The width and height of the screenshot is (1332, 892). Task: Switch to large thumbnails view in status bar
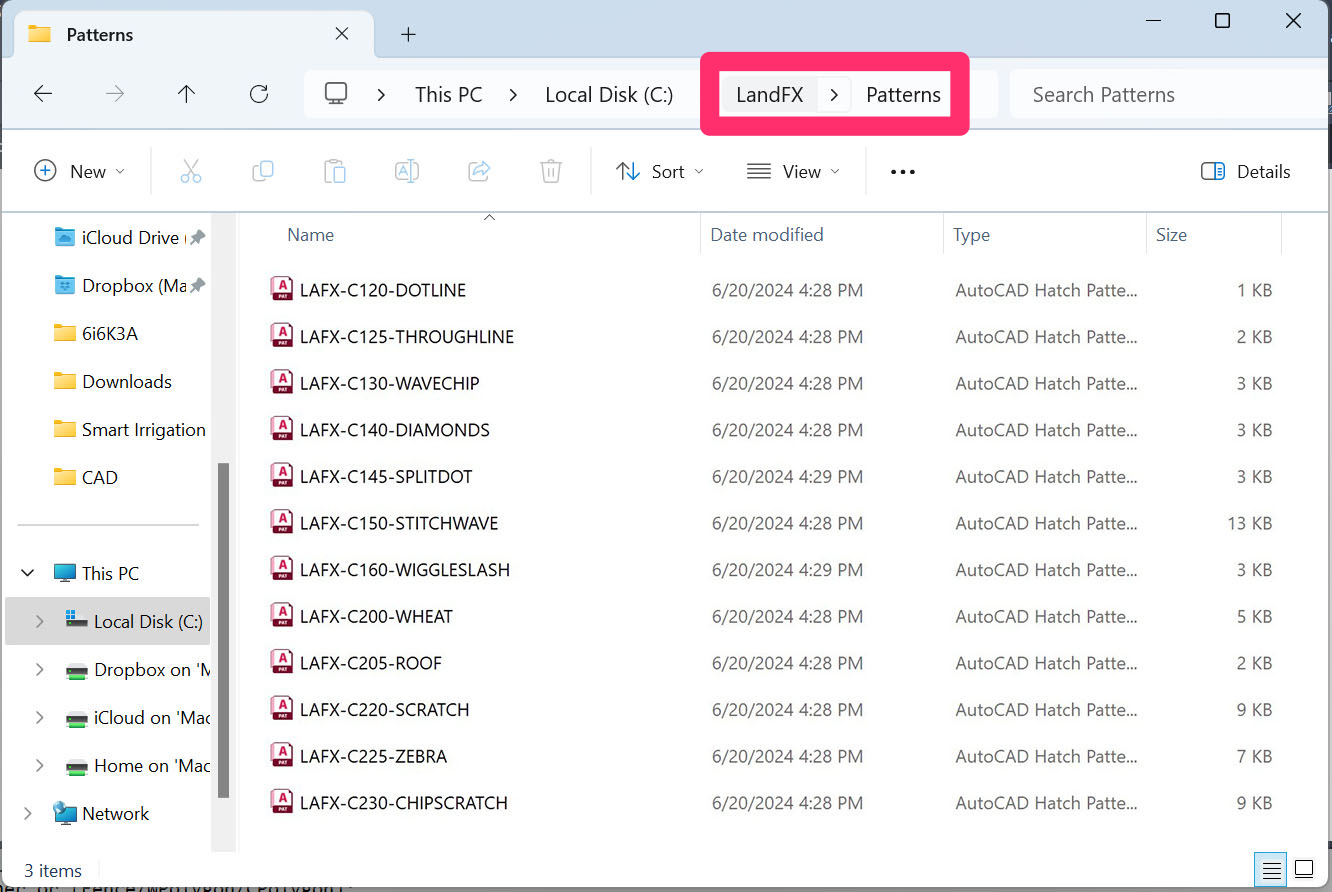pos(1304,868)
